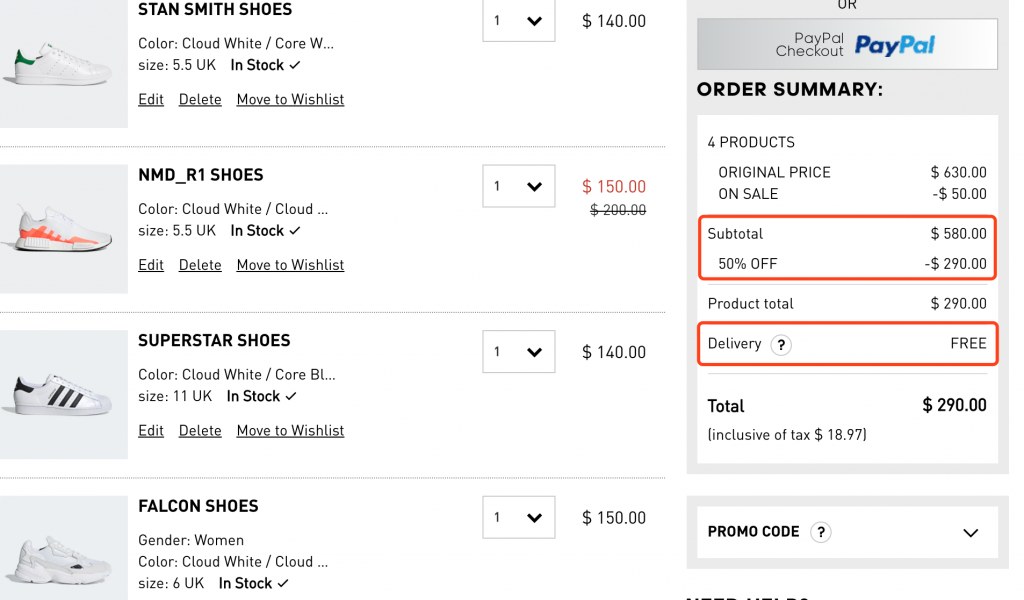This screenshot has width=1024, height=600.
Task: Click the Promo Code help question mark icon
Action: pyautogui.click(x=820, y=532)
